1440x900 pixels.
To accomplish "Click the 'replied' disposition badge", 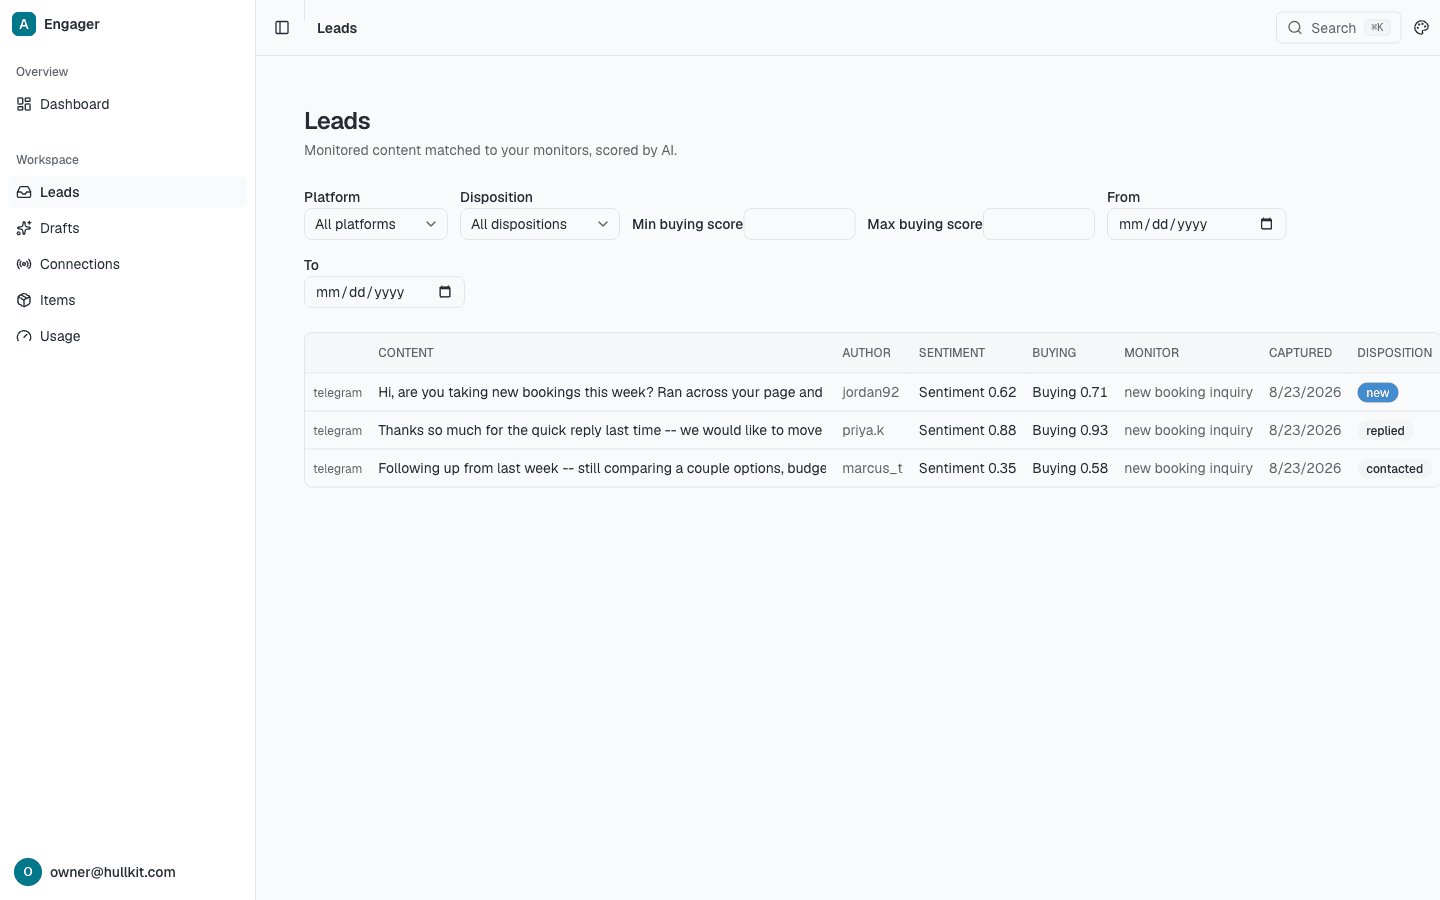I will (x=1385, y=431).
